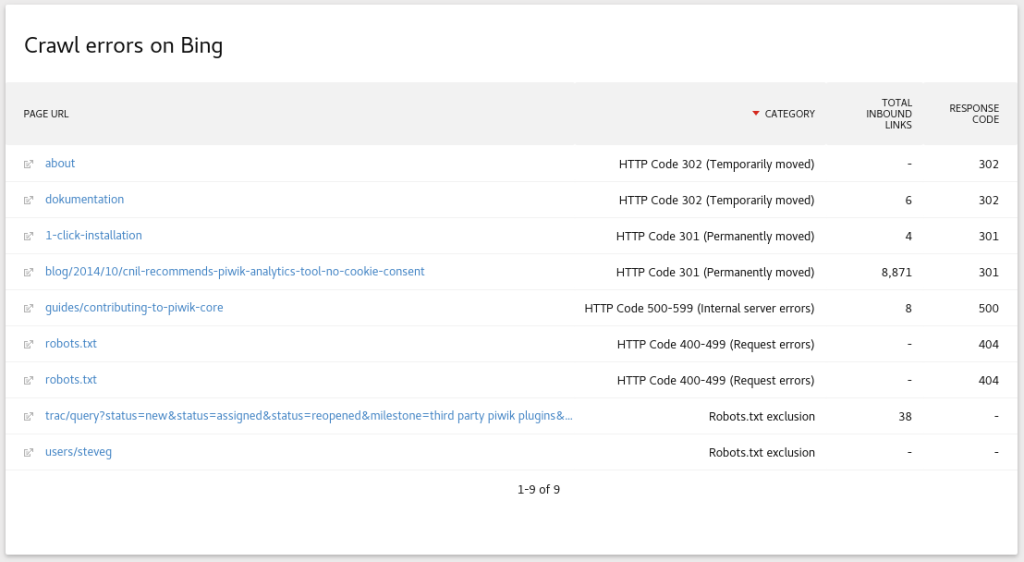
Task: Click external-link icon beside the trac/query URL
Action: (29, 416)
